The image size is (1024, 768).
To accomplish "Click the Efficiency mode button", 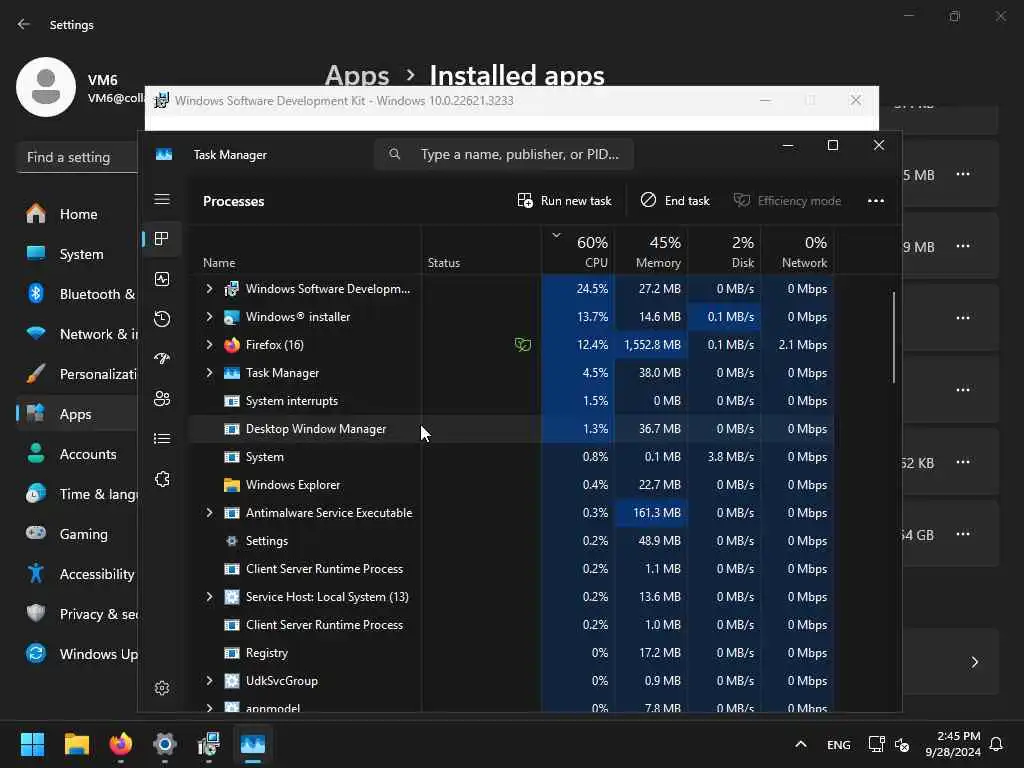I will pos(788,200).
